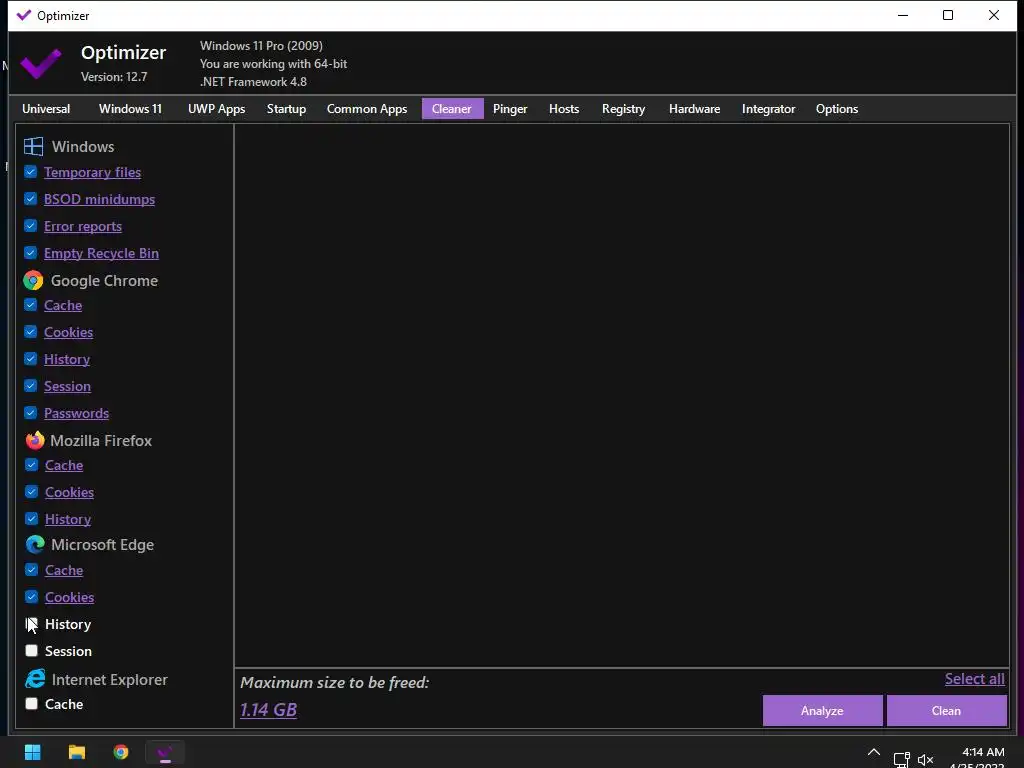The width and height of the screenshot is (1024, 768).
Task: Open the Startup tab
Action: click(286, 109)
